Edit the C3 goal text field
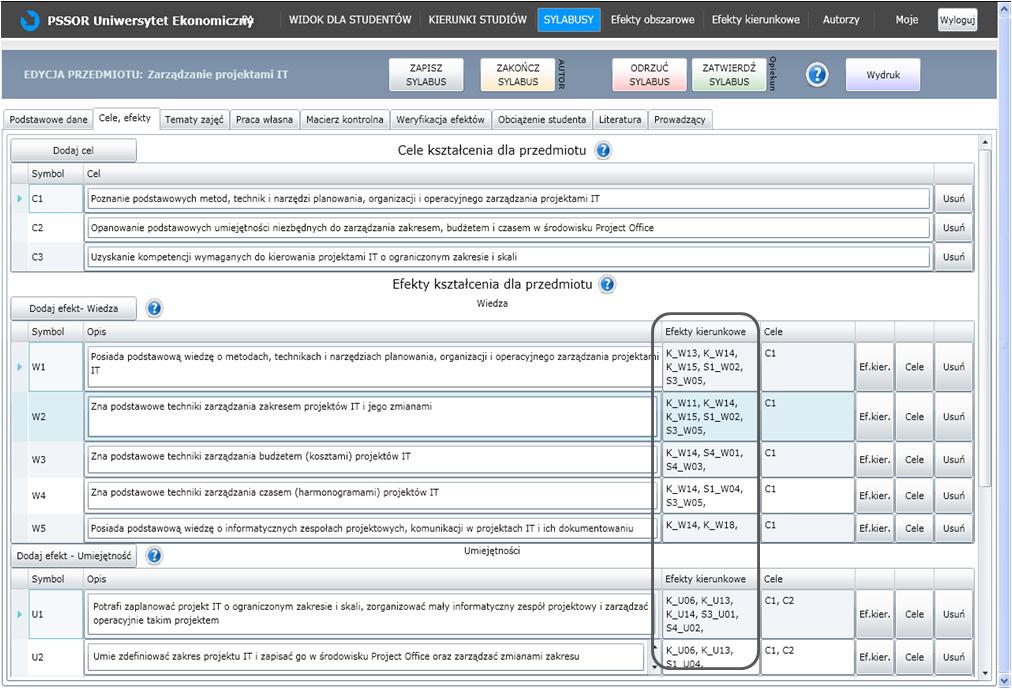The image size is (1012, 689). coord(508,257)
